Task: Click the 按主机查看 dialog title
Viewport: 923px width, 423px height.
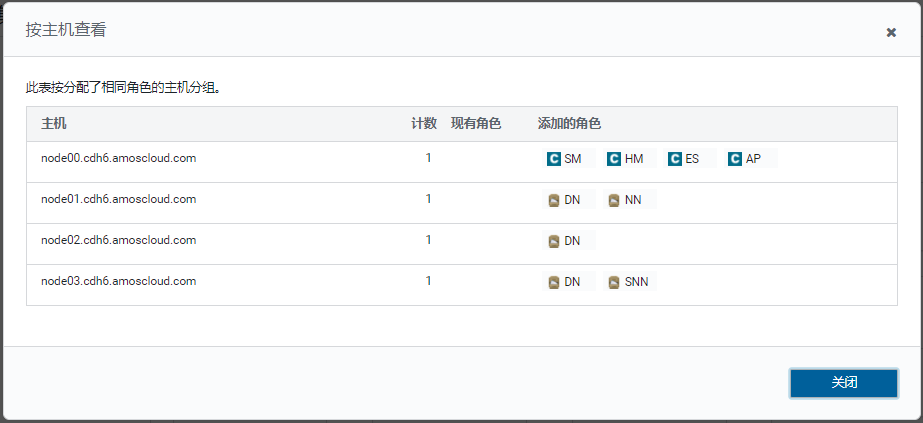Action: tap(66, 30)
